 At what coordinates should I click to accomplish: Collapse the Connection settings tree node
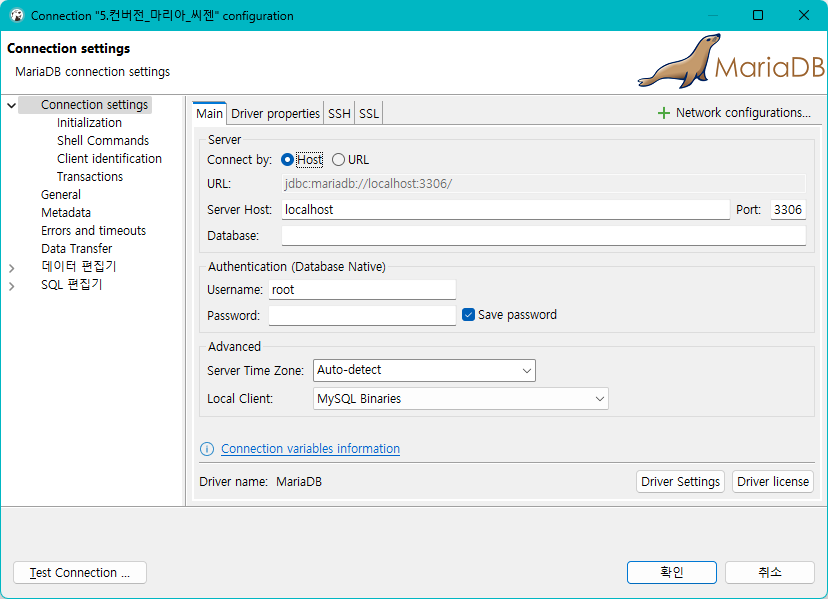pyautogui.click(x=12, y=105)
